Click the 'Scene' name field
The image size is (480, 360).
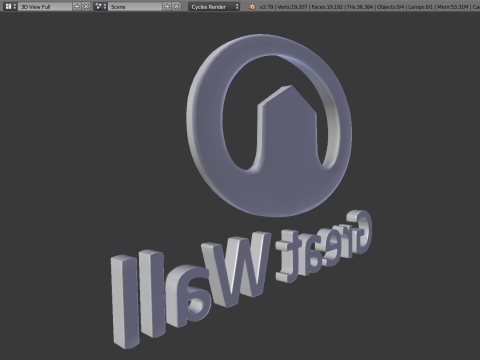coord(135,6)
